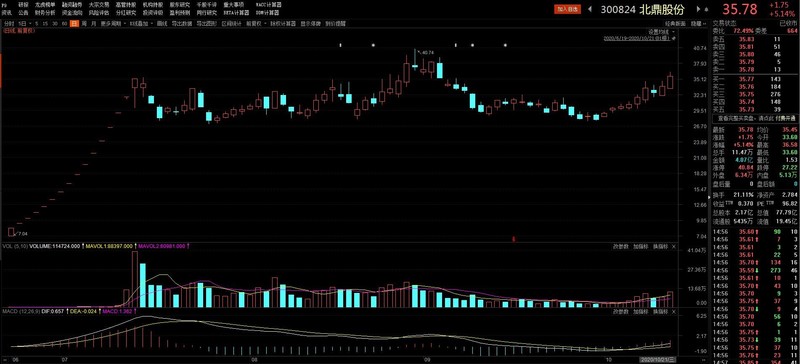Click 换指标 in the VOL panel
The width and height of the screenshot is (800, 364).
[x=660, y=247]
